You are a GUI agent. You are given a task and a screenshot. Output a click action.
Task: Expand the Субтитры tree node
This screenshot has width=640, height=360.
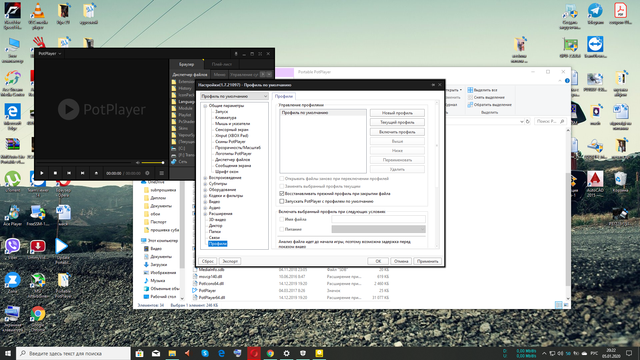205,184
